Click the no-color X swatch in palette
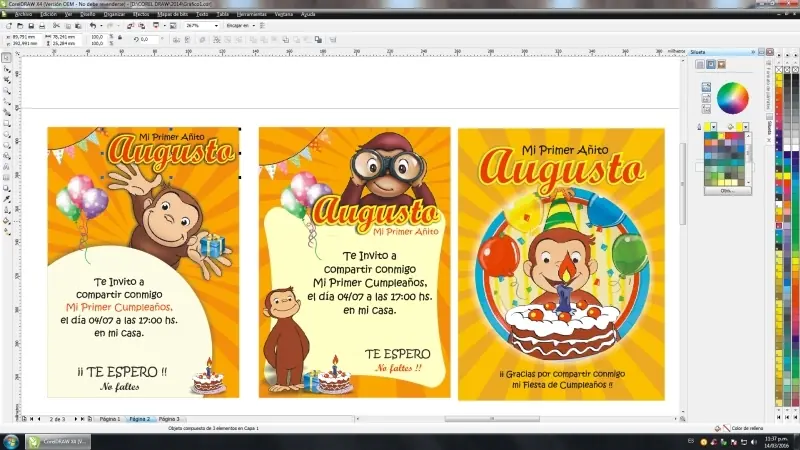The image size is (800, 450). pos(779,69)
